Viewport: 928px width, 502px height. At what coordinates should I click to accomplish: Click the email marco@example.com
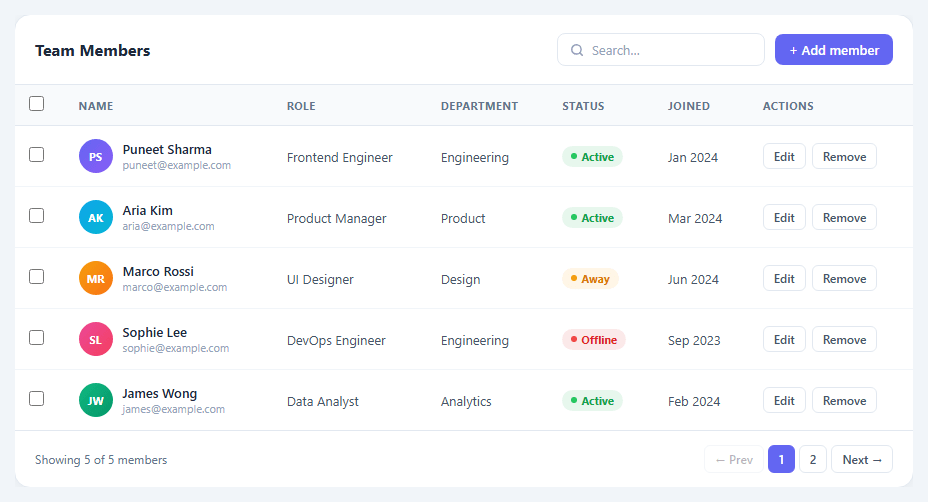tap(175, 287)
